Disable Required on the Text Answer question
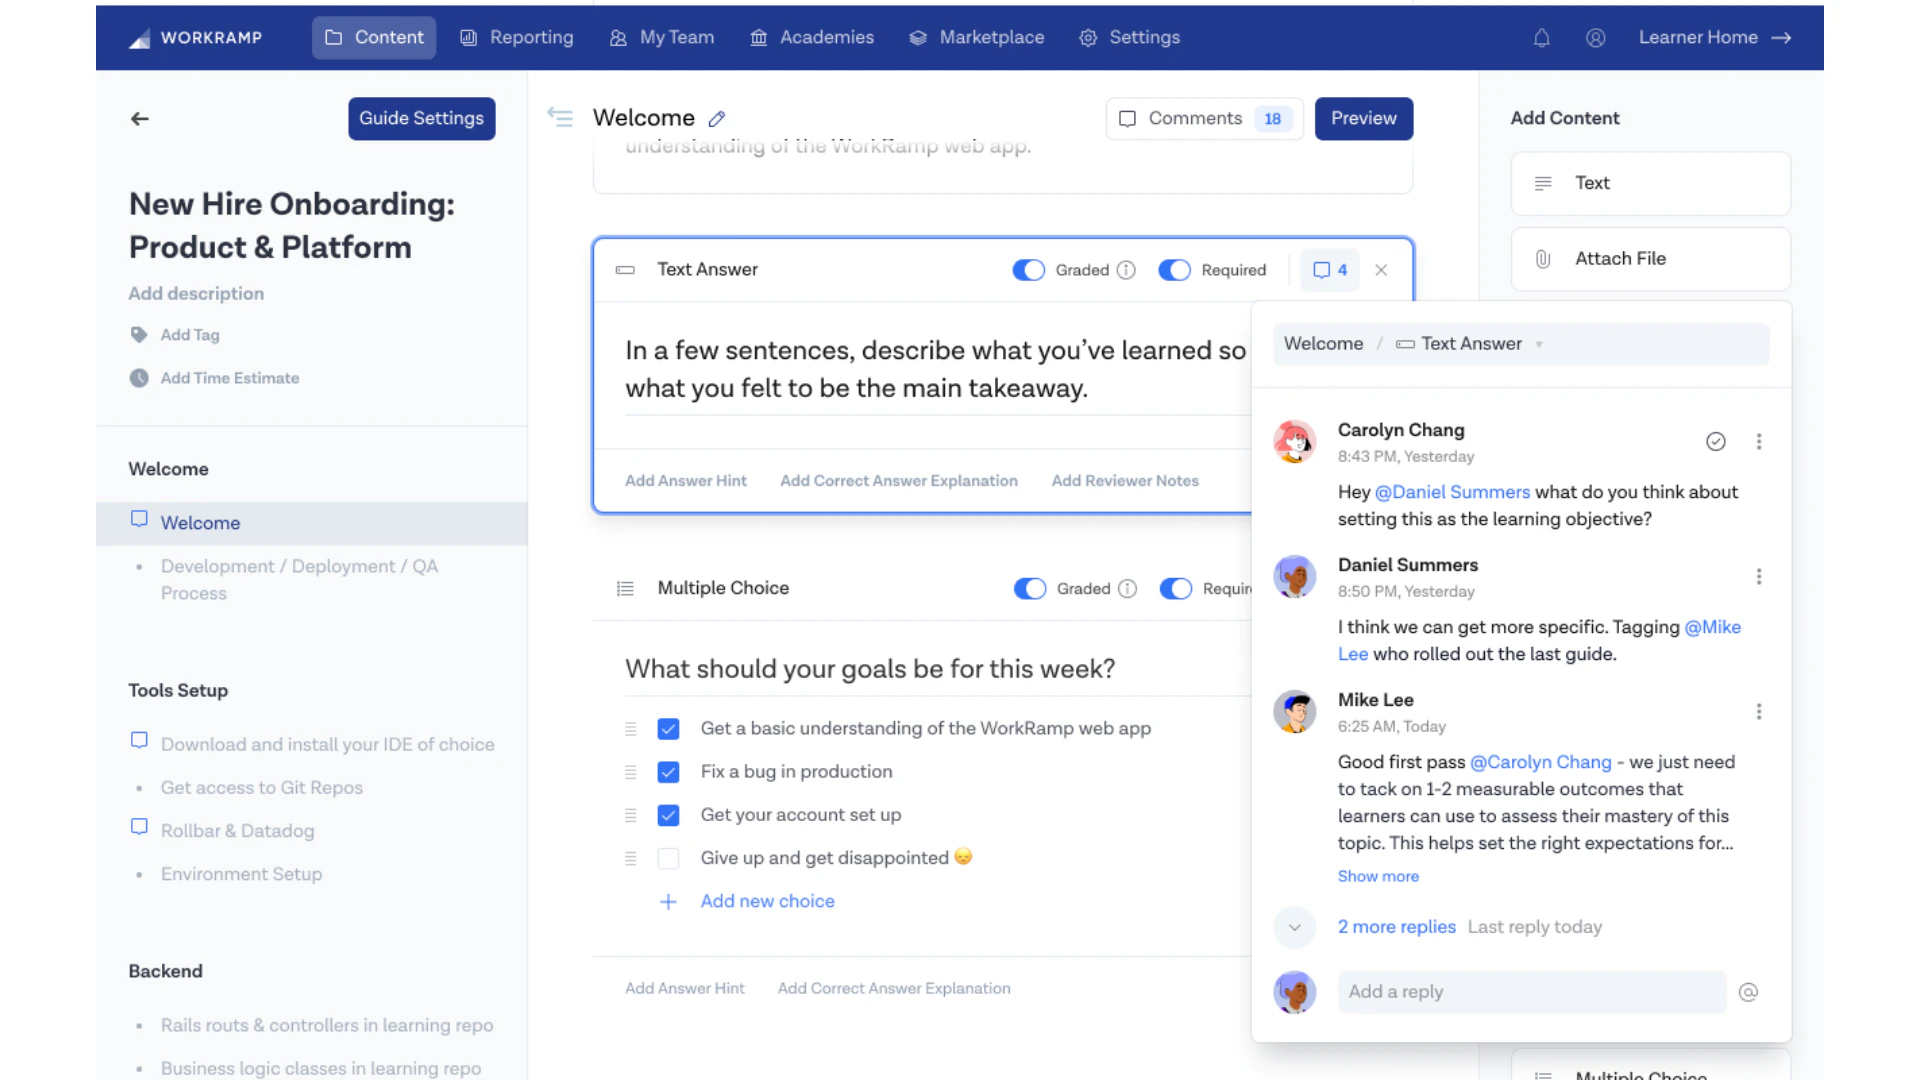Image resolution: width=1920 pixels, height=1080 pixels. (1175, 270)
